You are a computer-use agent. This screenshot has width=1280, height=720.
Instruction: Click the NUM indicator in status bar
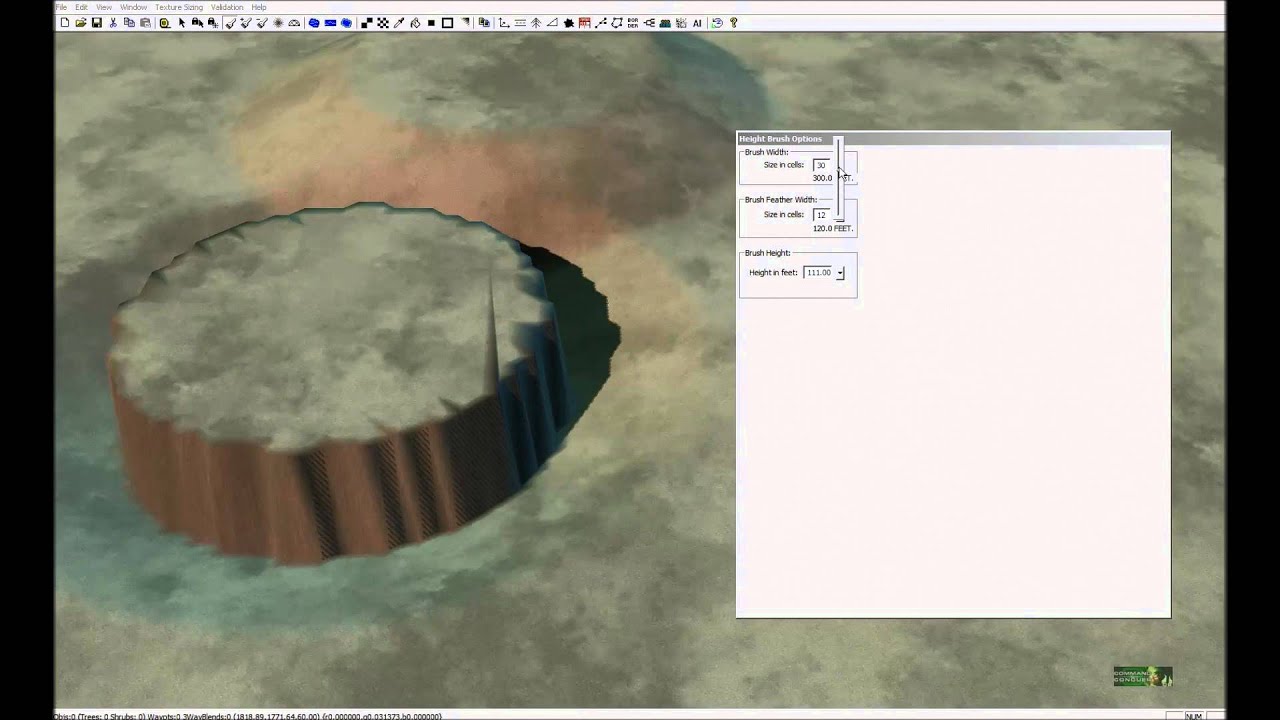click(x=1194, y=715)
